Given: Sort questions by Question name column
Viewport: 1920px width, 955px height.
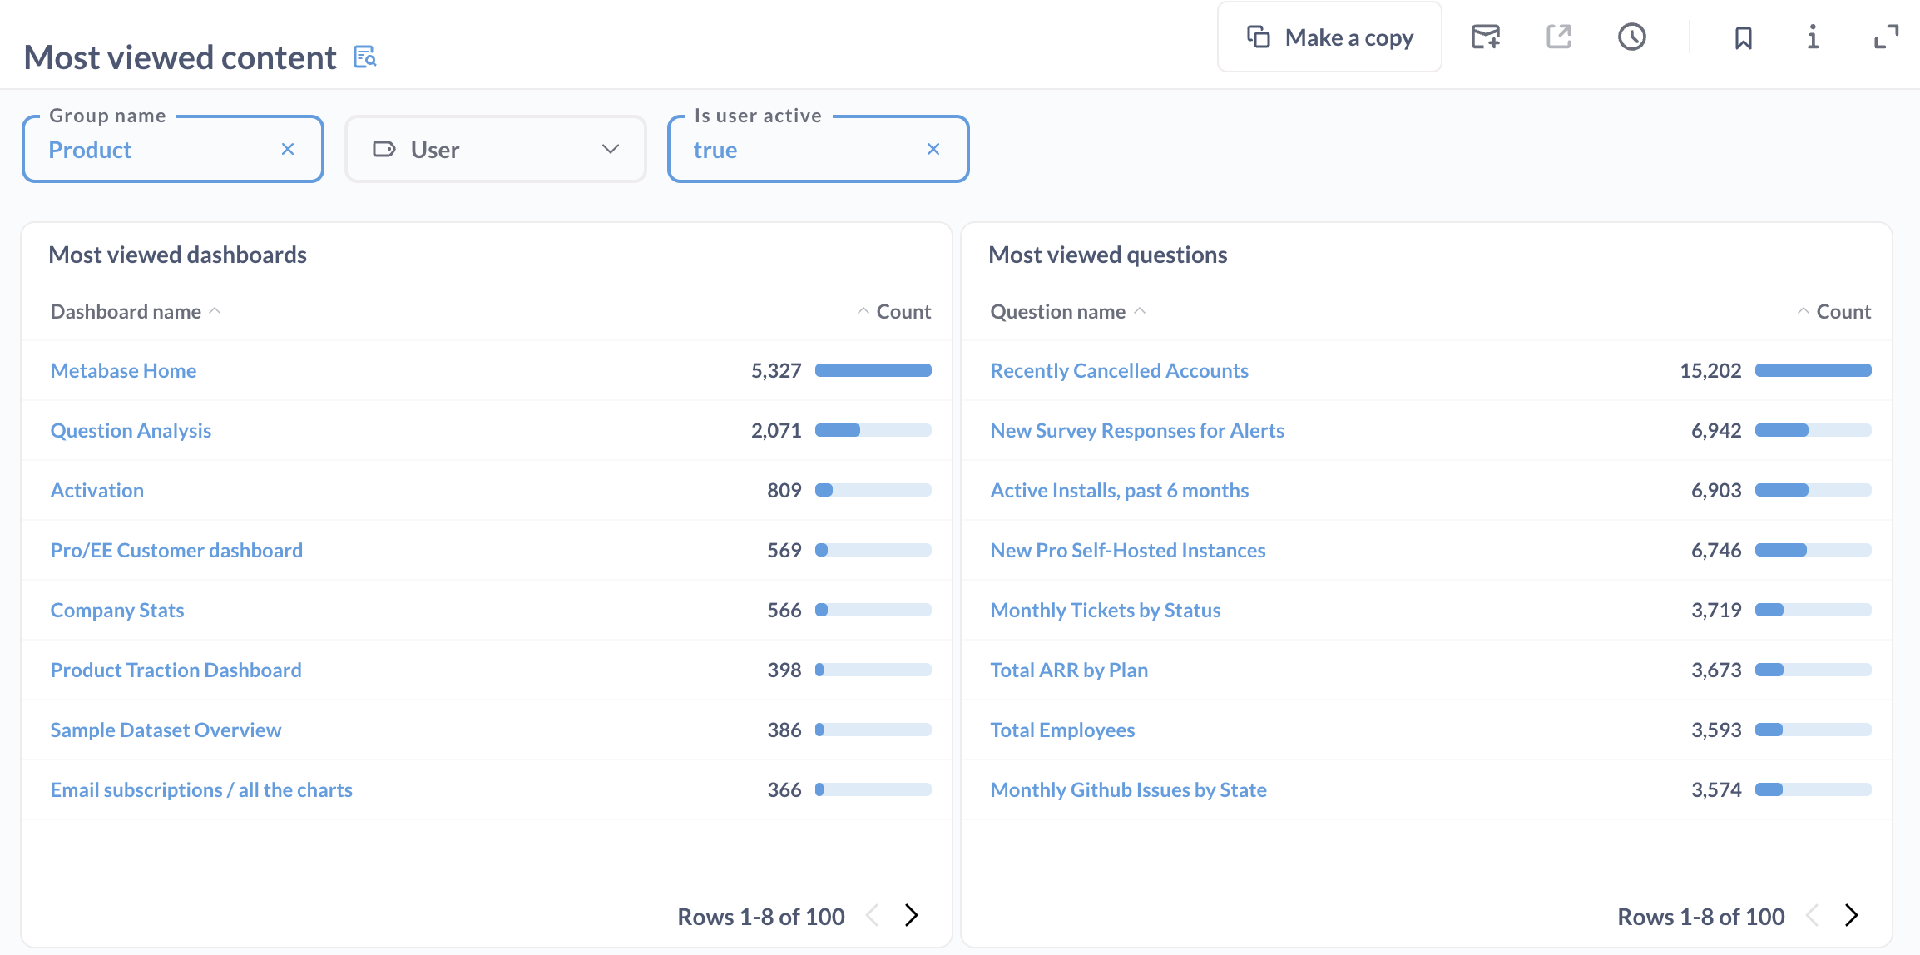Looking at the screenshot, I should [x=1068, y=312].
